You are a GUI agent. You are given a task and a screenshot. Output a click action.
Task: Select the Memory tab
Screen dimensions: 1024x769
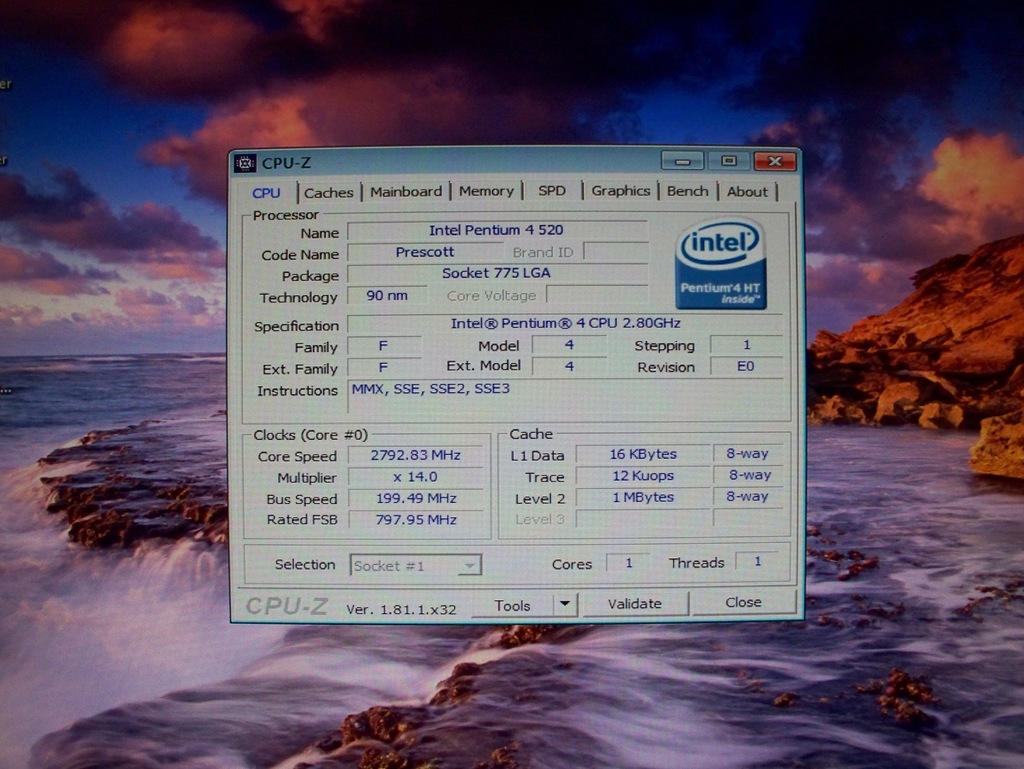tap(487, 191)
